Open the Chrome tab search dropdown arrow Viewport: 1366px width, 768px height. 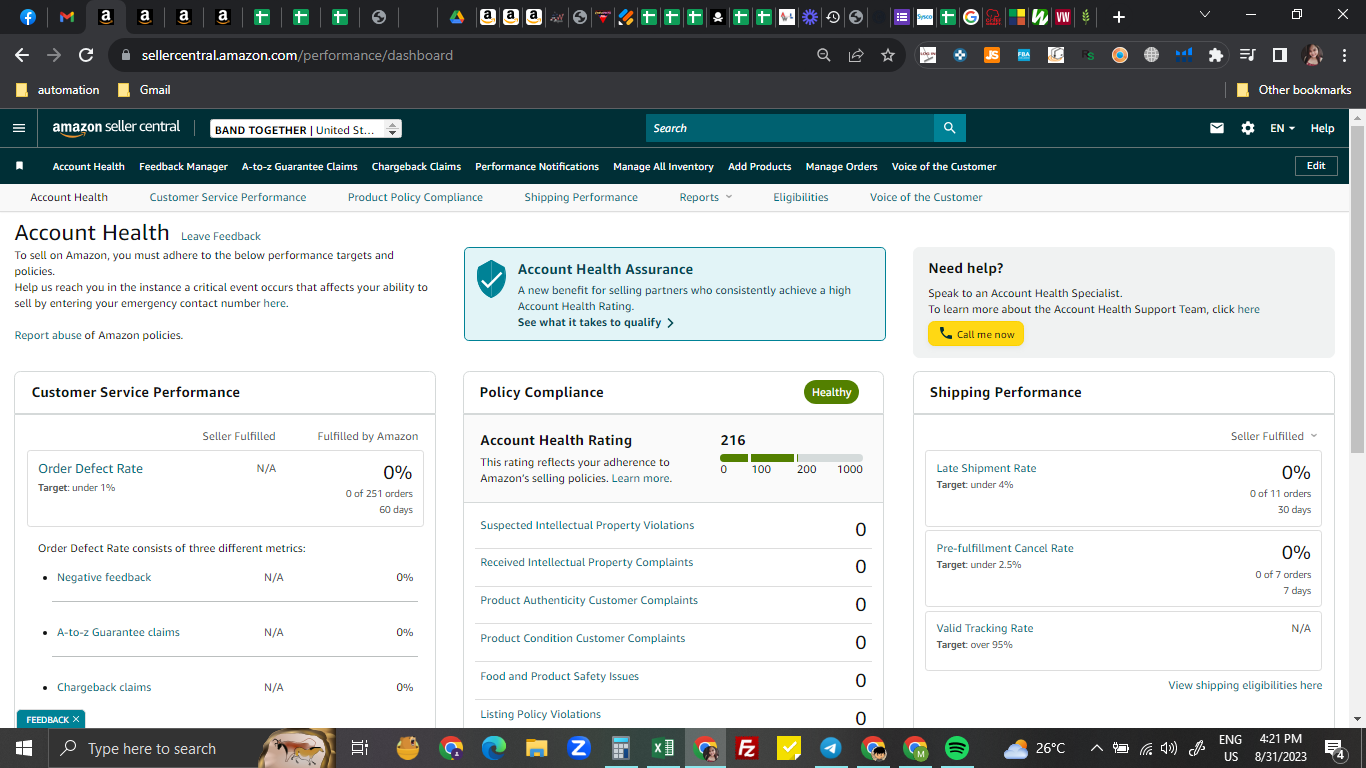[1204, 15]
